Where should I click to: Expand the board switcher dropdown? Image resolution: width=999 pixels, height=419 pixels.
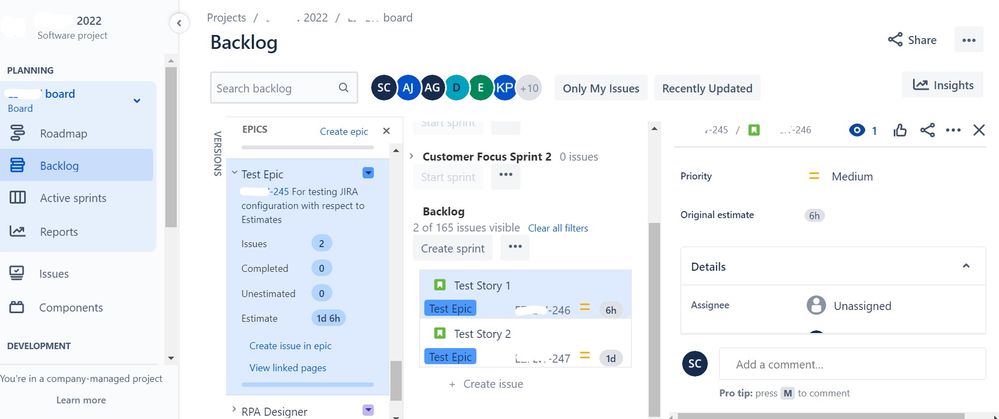136,101
